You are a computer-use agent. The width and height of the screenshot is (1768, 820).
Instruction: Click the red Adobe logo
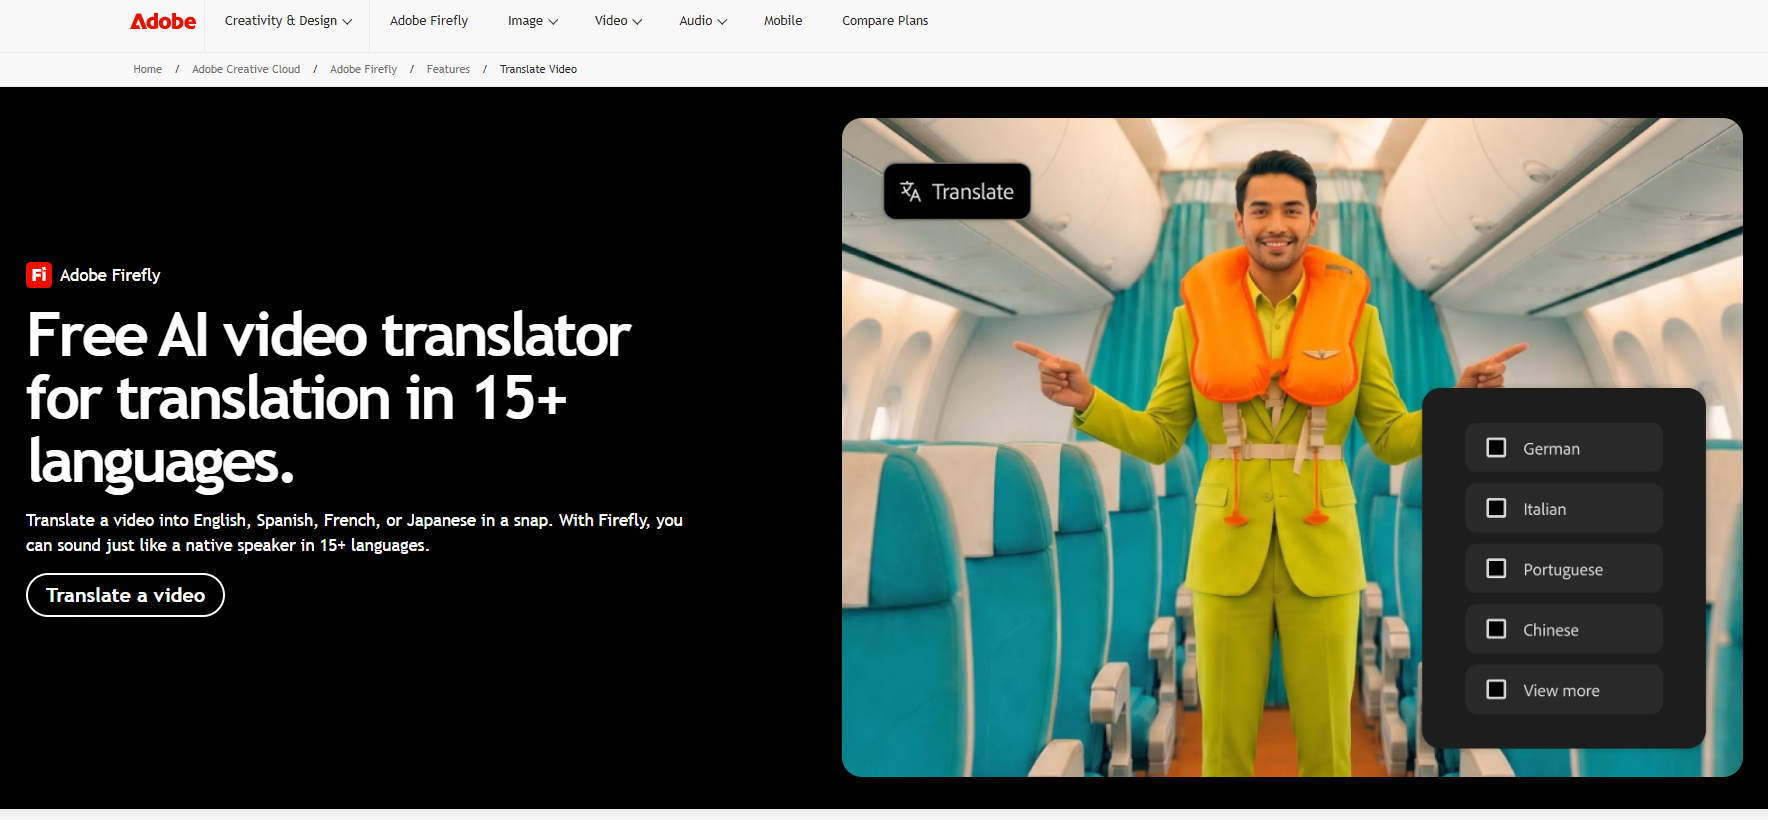click(163, 21)
